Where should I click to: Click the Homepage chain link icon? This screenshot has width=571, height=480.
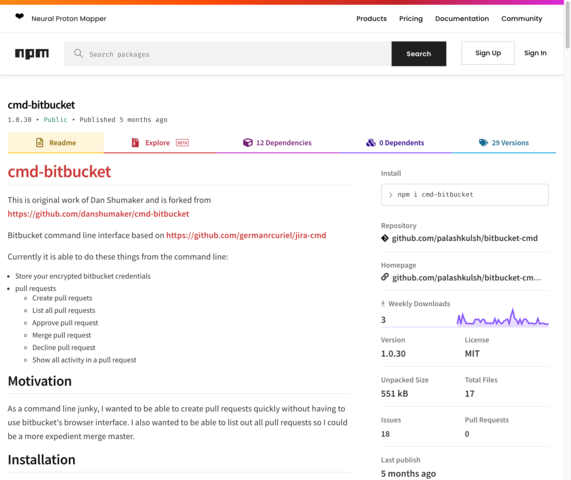click(385, 277)
